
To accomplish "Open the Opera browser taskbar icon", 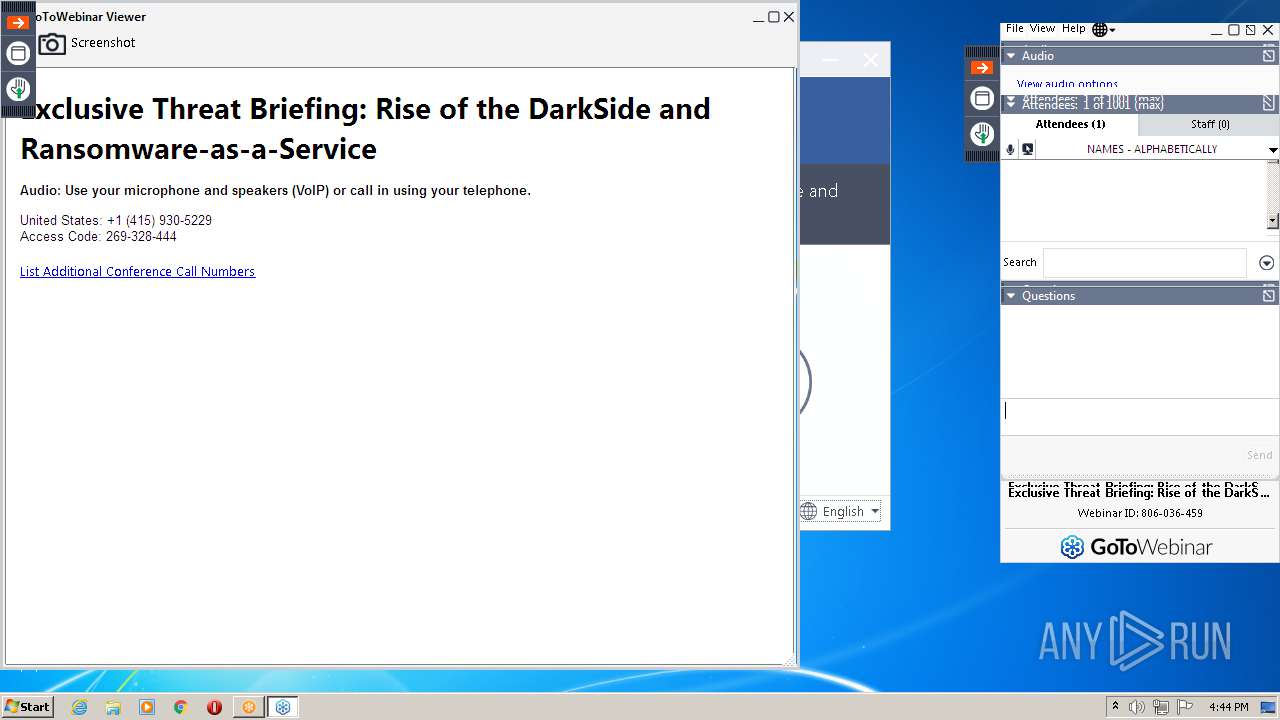I will click(214, 707).
